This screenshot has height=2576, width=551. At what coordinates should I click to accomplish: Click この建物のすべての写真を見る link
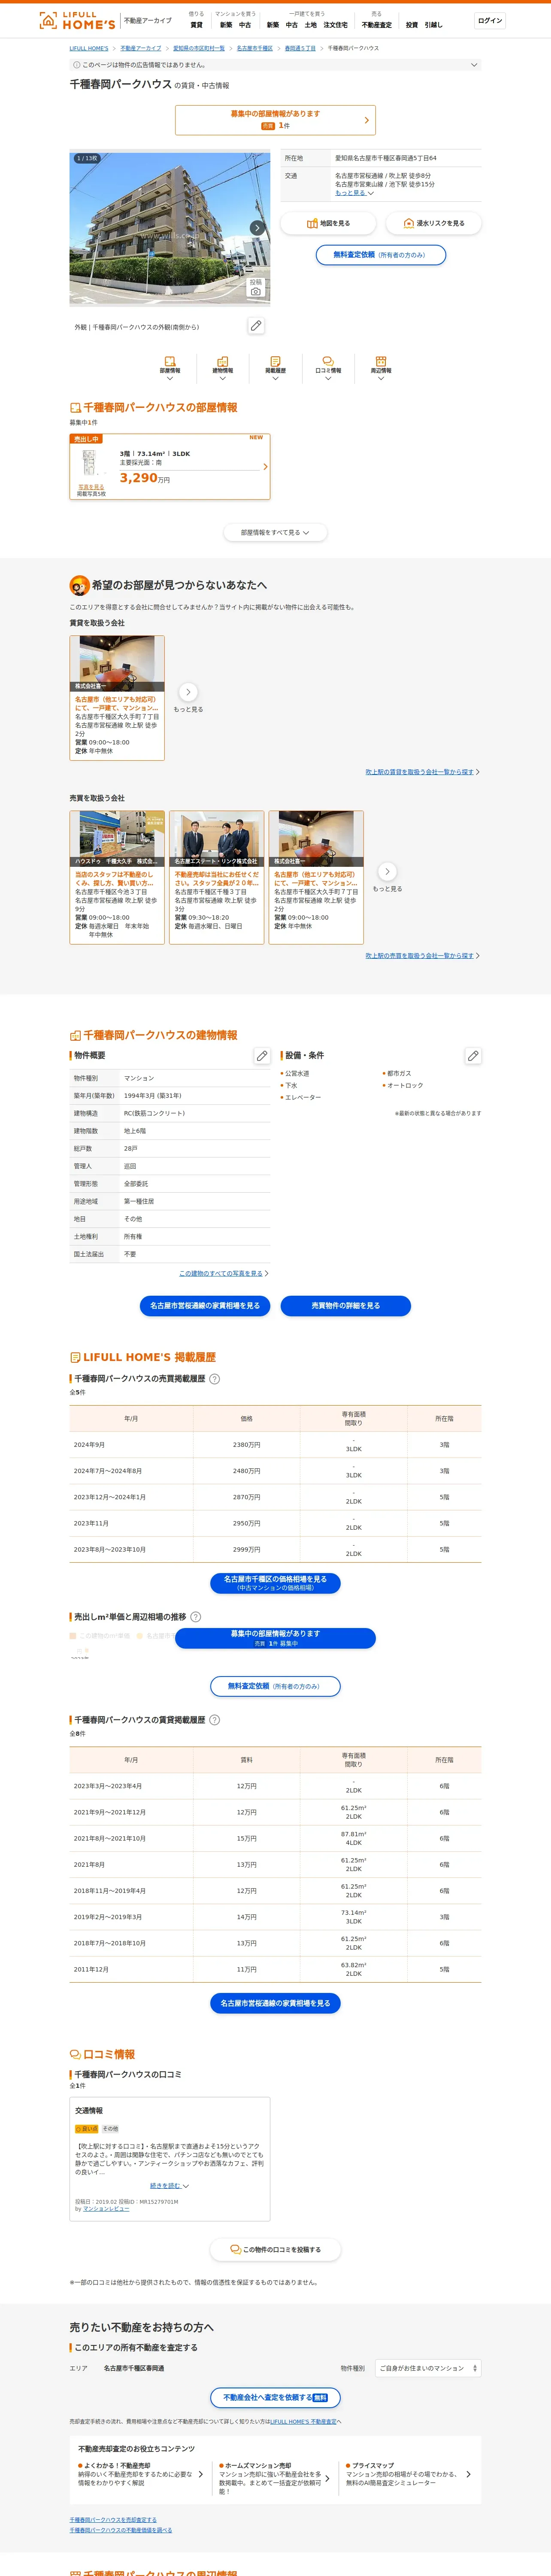tap(221, 1273)
